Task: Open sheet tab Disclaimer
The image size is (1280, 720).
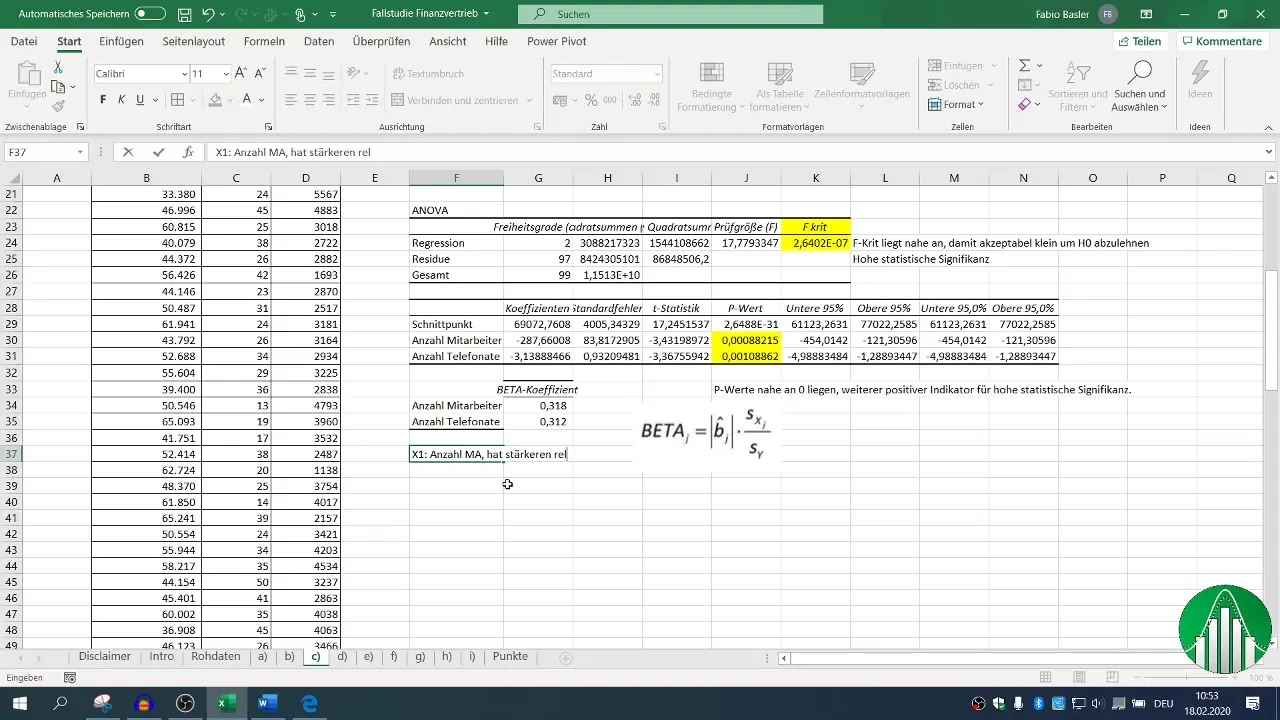Action: click(x=105, y=657)
